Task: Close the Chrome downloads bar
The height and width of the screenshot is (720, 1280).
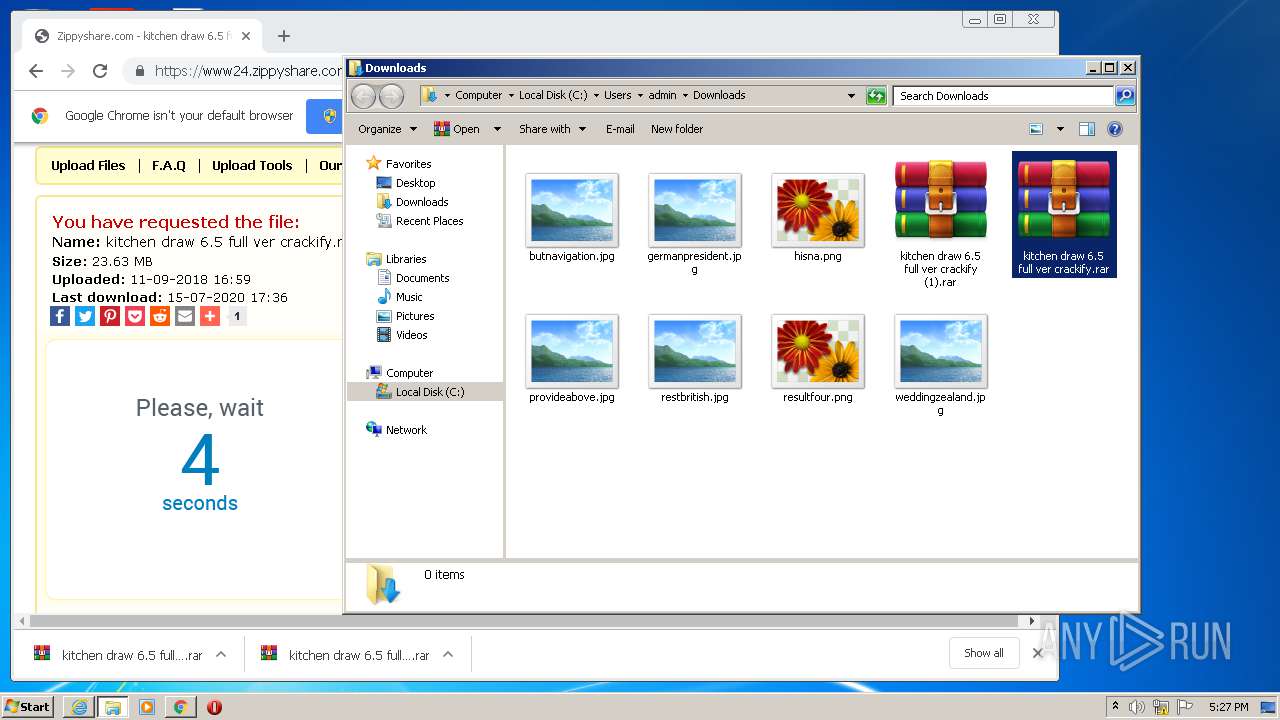Action: point(1037,653)
